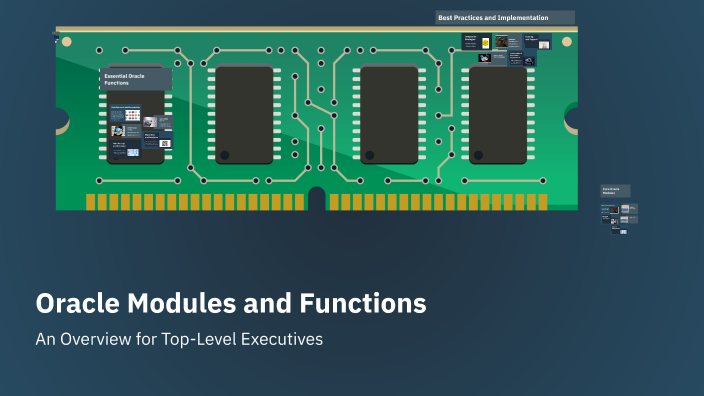
Task: Select the Oracle Modules and Functions title
Action: click(231, 303)
